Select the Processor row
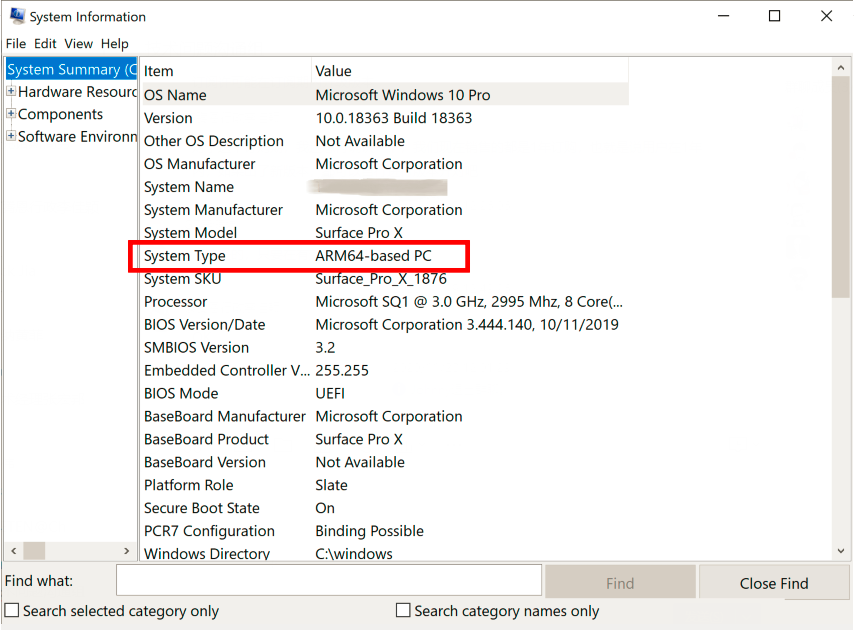The width and height of the screenshot is (854, 630). (x=385, y=302)
